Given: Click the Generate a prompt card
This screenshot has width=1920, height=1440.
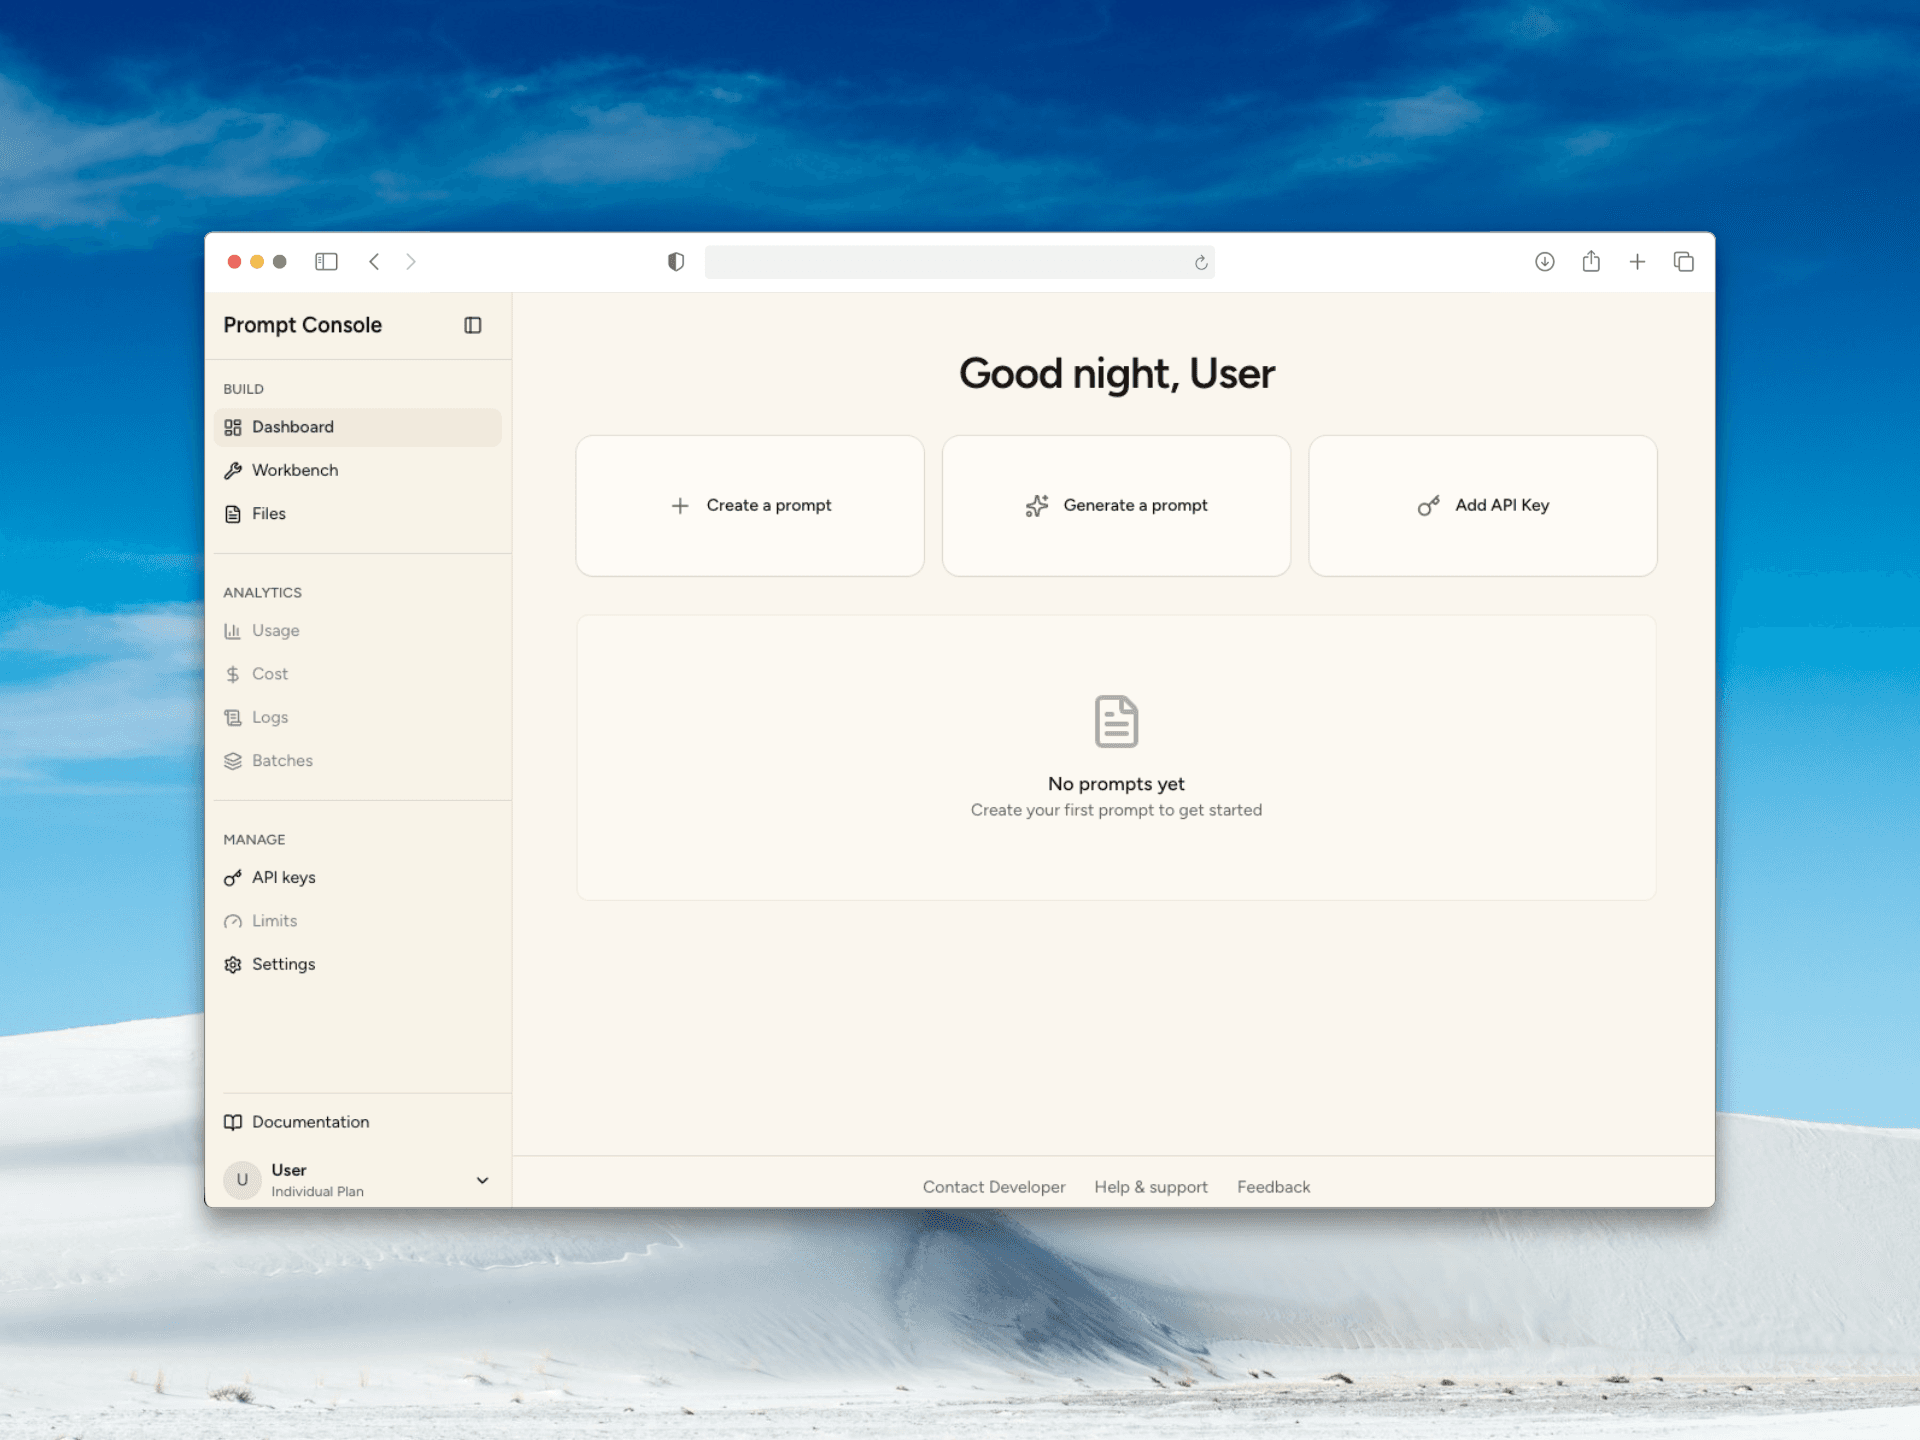Looking at the screenshot, I should pos(1116,506).
